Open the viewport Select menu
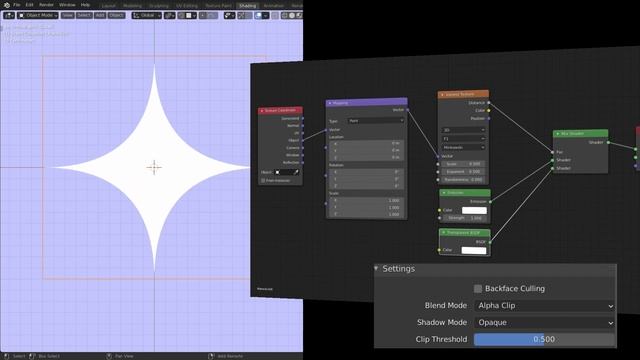Viewport: 640px width, 360px height. 84,16
